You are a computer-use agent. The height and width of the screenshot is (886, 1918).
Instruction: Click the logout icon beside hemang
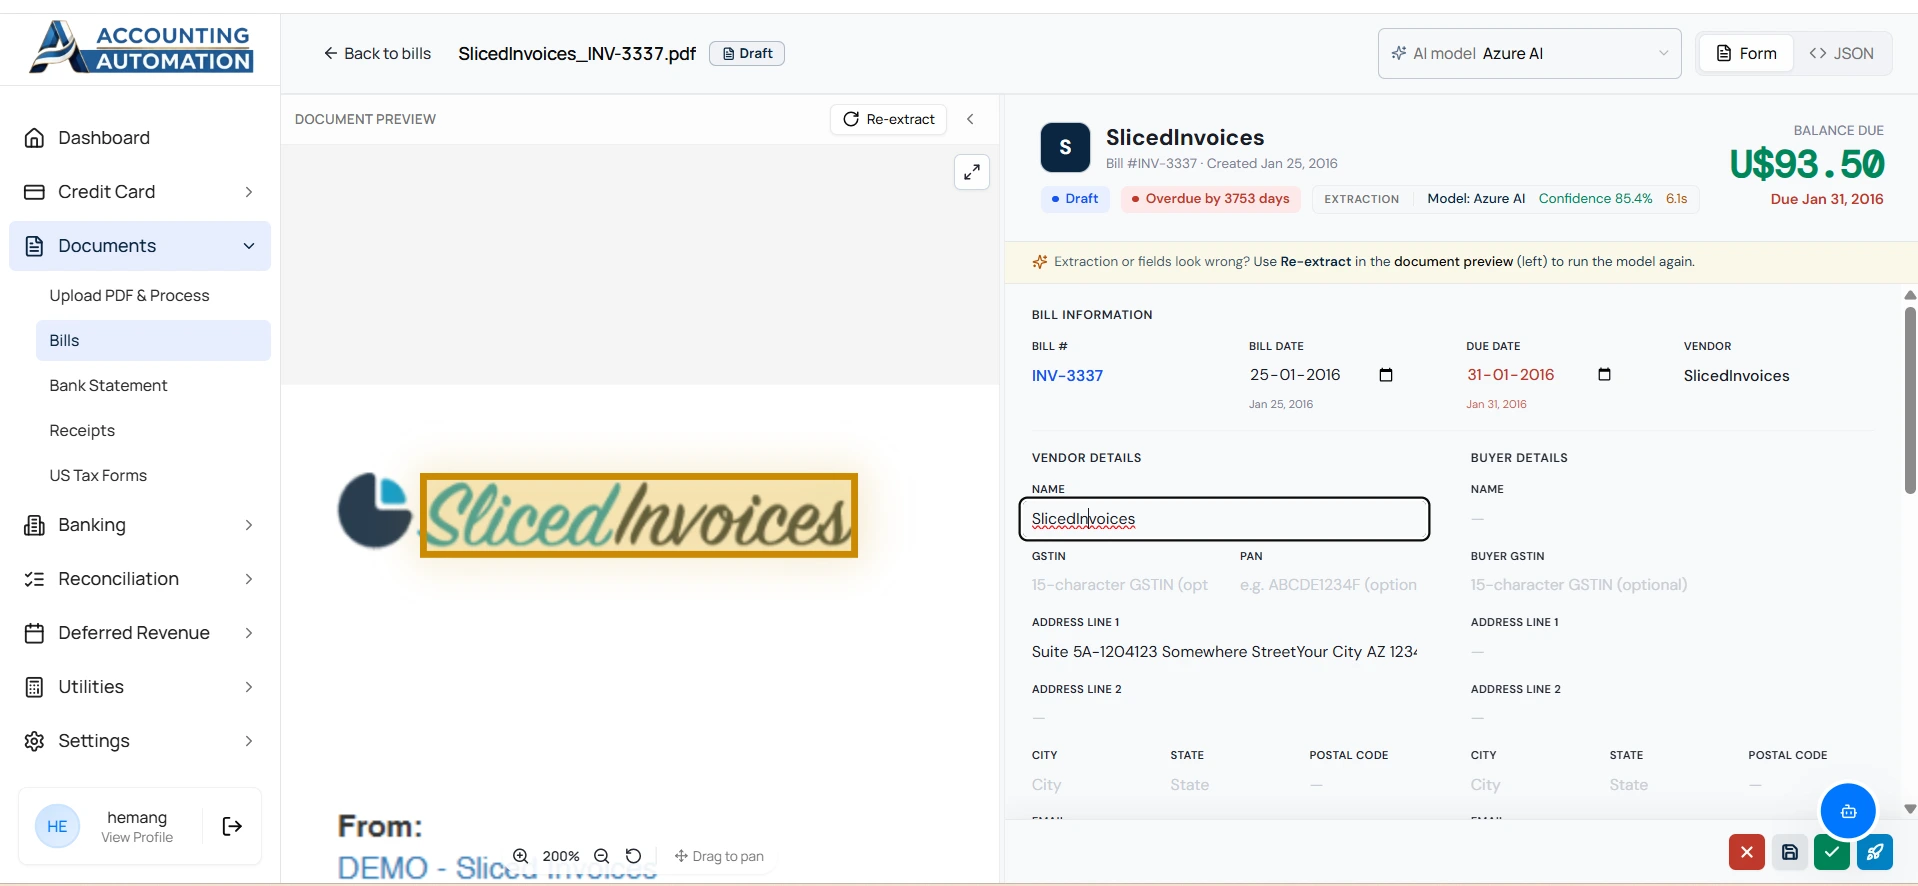point(232,826)
